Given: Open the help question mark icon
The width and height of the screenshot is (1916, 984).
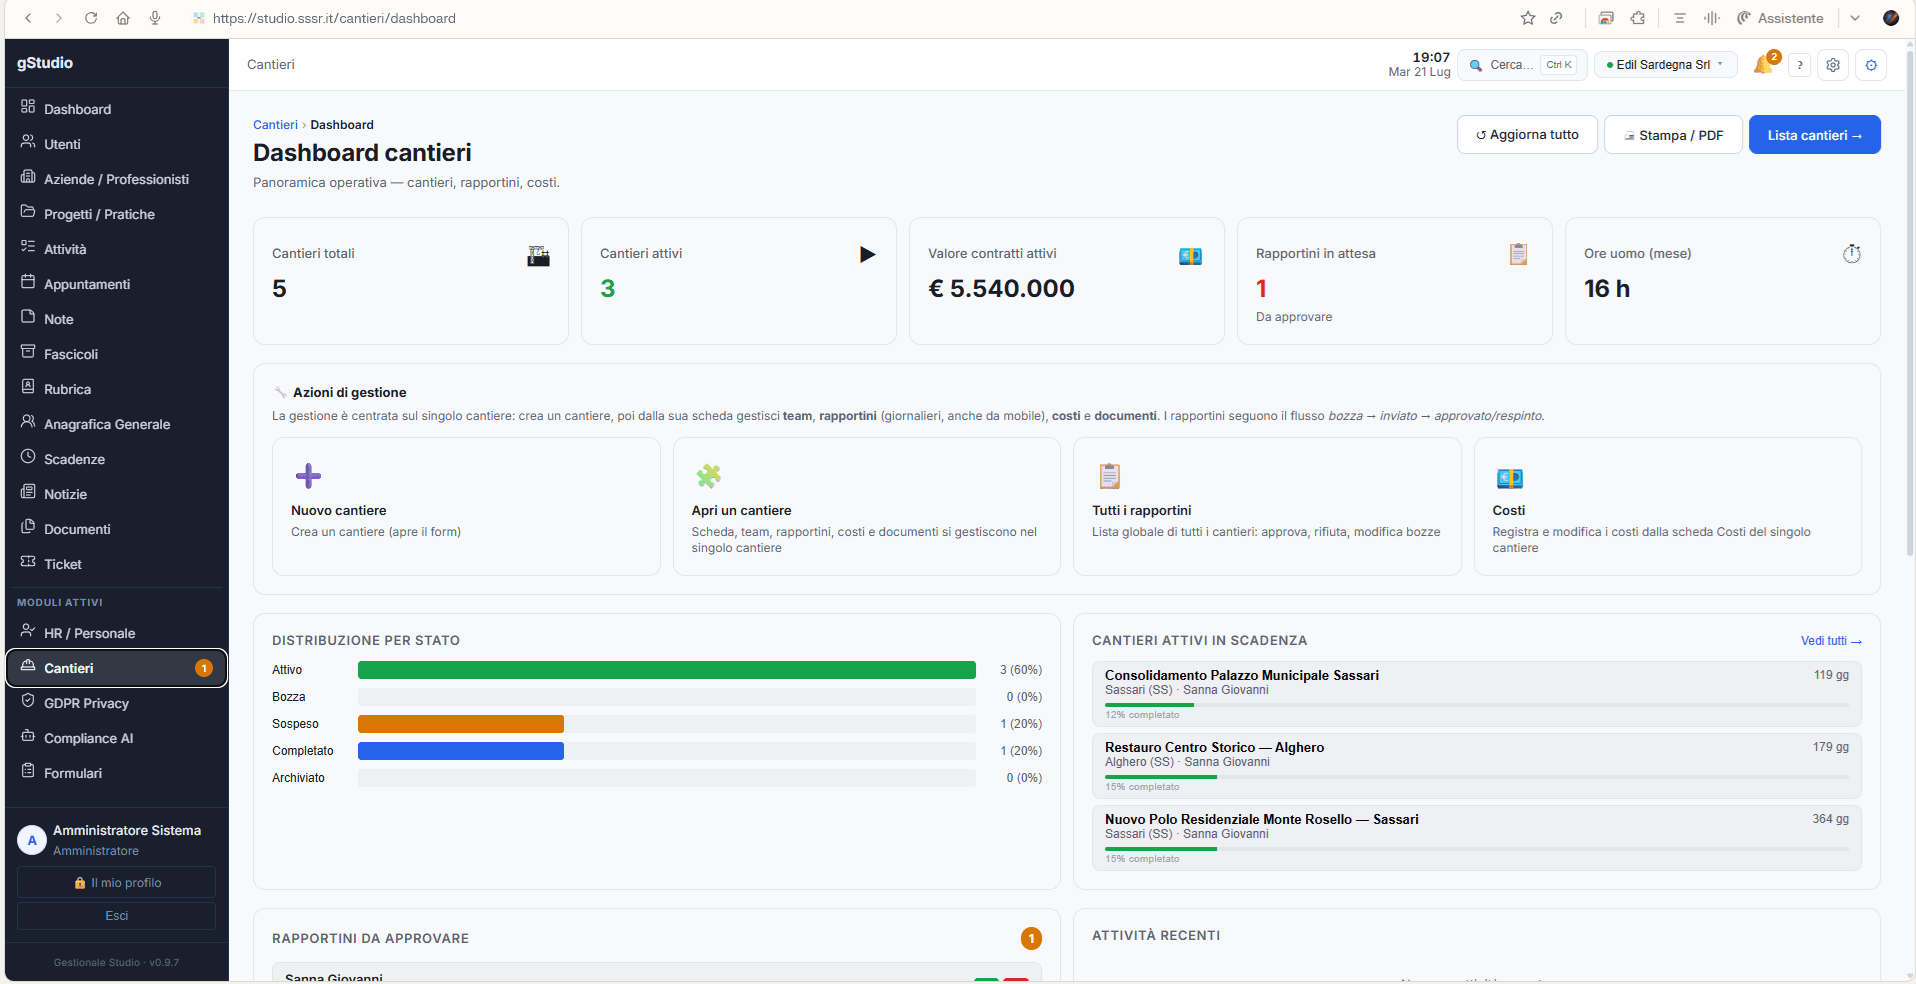Looking at the screenshot, I should 1799,65.
